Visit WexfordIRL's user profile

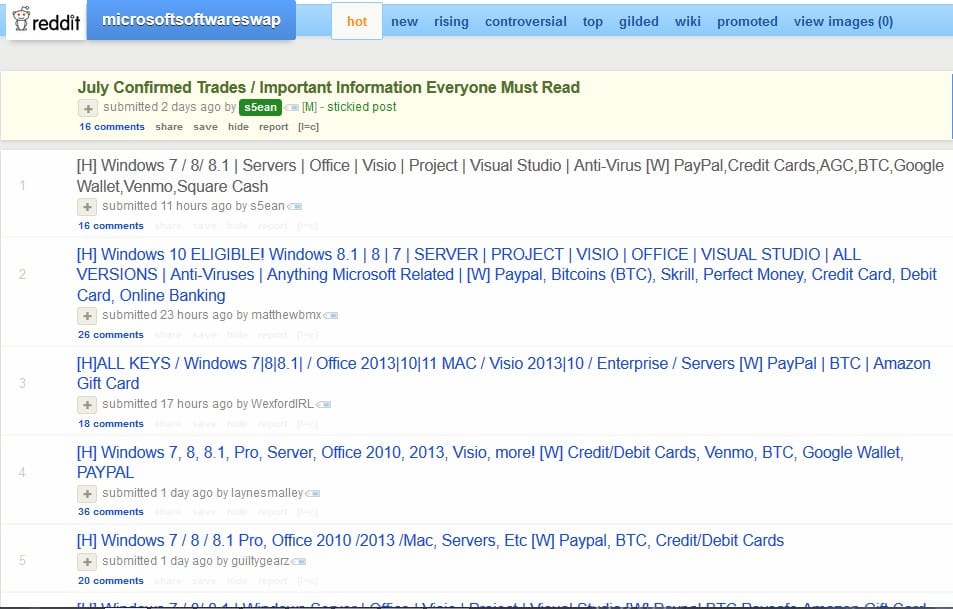[283, 404]
